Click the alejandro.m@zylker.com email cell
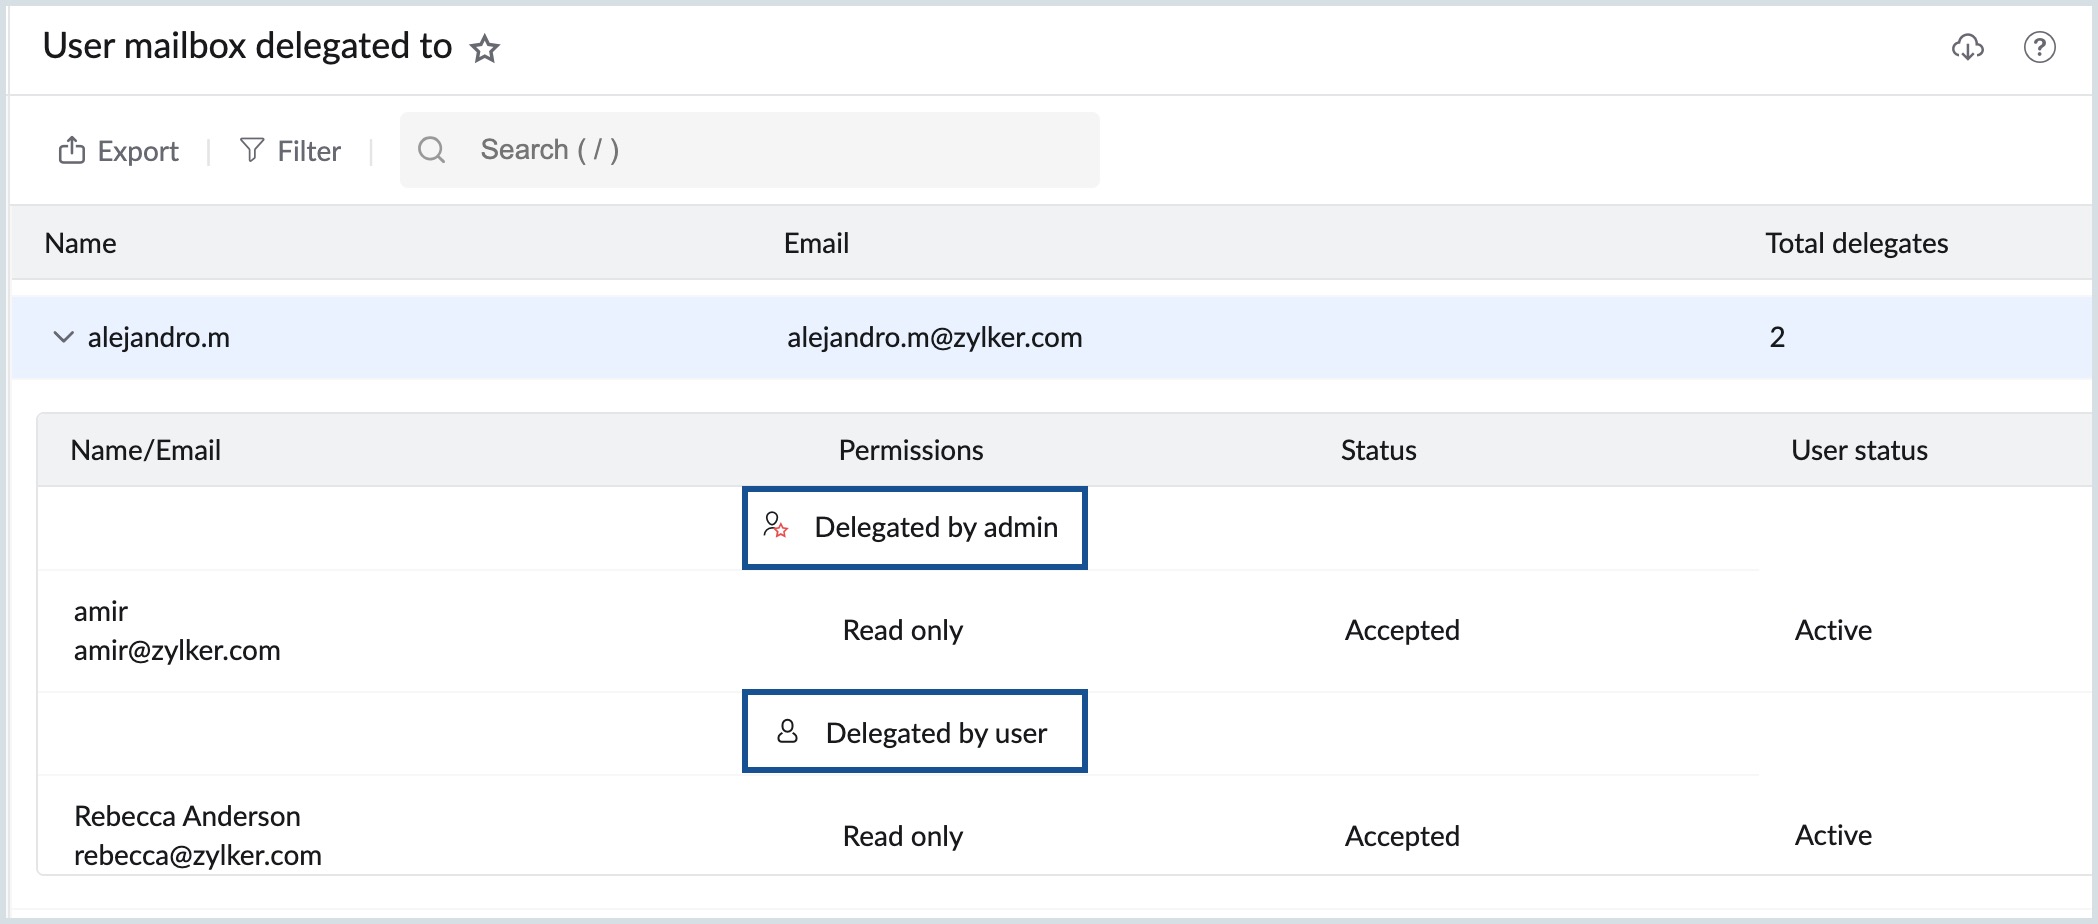The height and width of the screenshot is (924, 2098). pos(934,337)
